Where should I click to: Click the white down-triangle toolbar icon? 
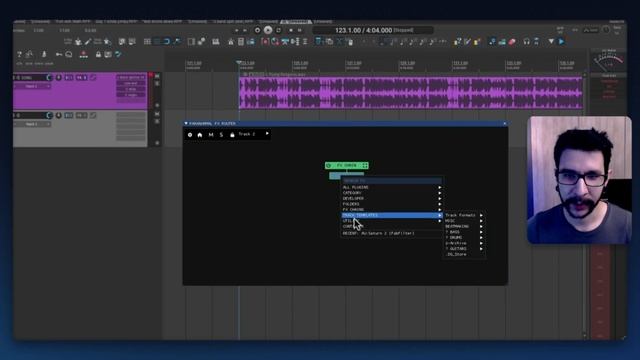pyautogui.click(x=551, y=42)
